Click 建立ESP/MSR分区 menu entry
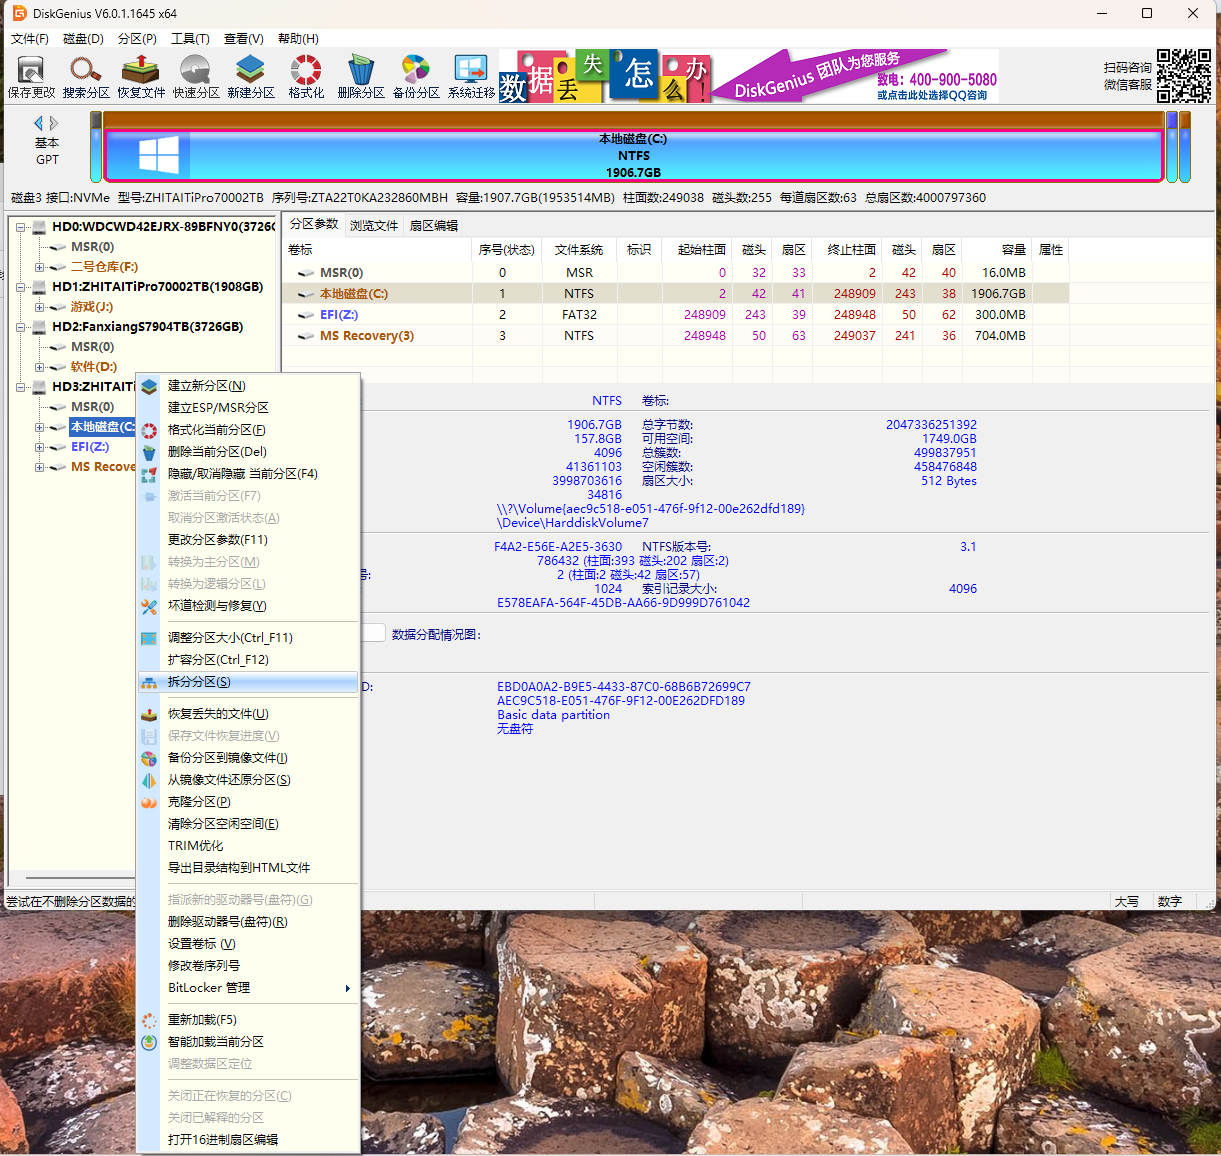Viewport: 1221px width, 1156px height. 248,408
